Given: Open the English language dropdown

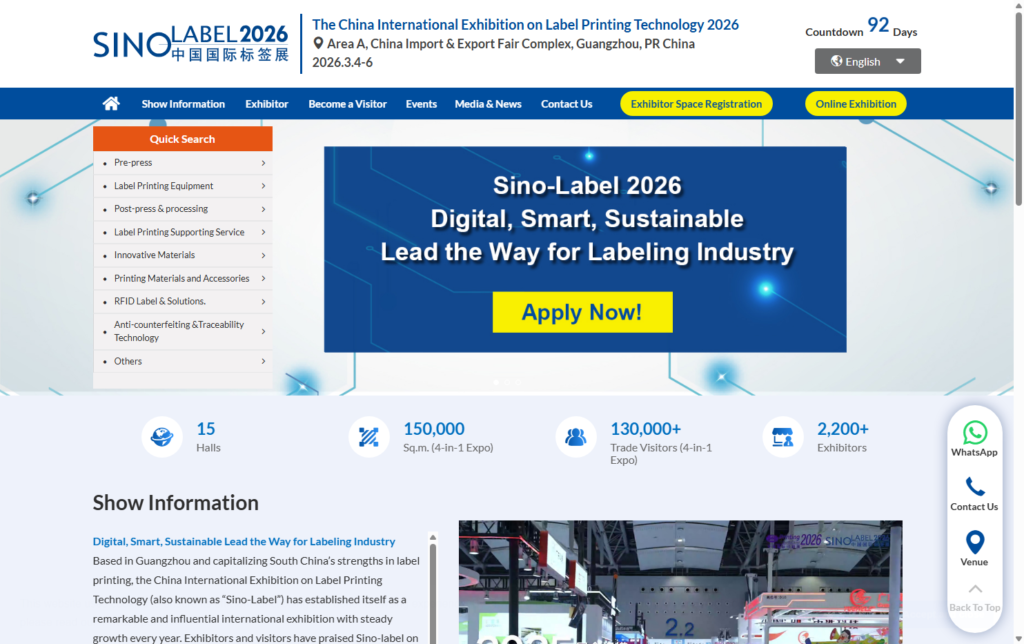Looking at the screenshot, I should [x=867, y=61].
